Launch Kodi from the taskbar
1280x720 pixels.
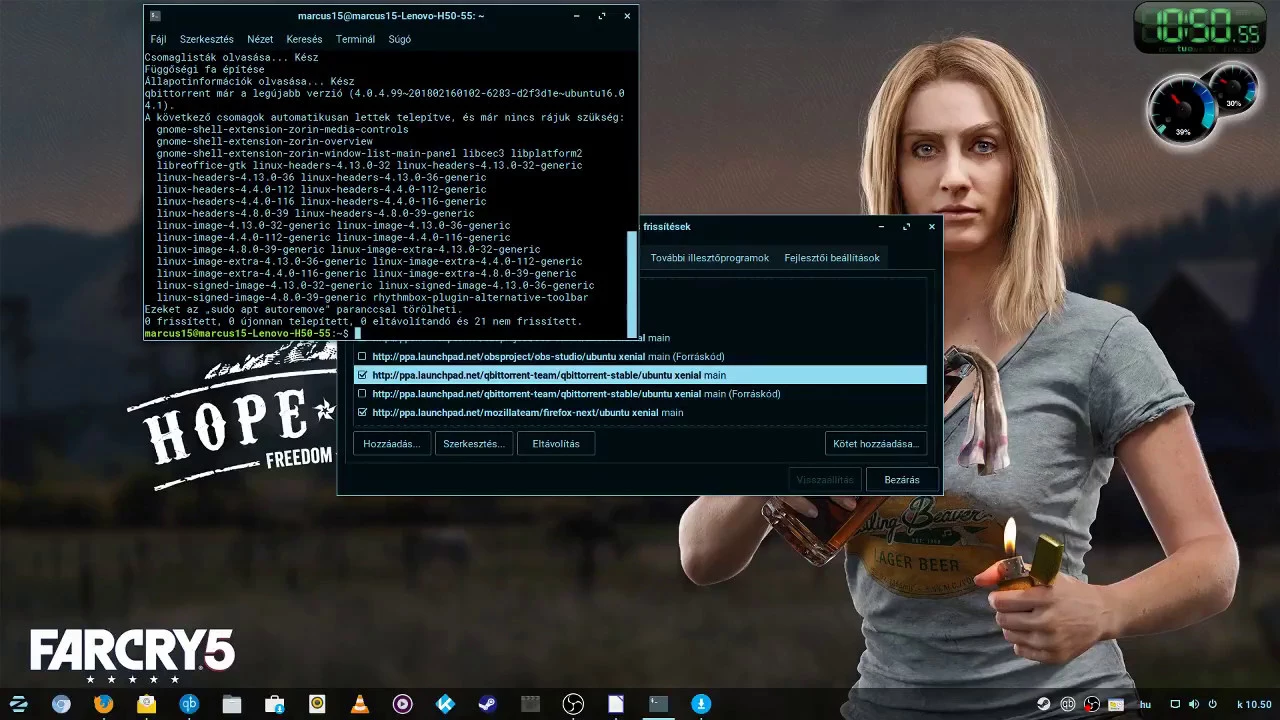point(445,704)
